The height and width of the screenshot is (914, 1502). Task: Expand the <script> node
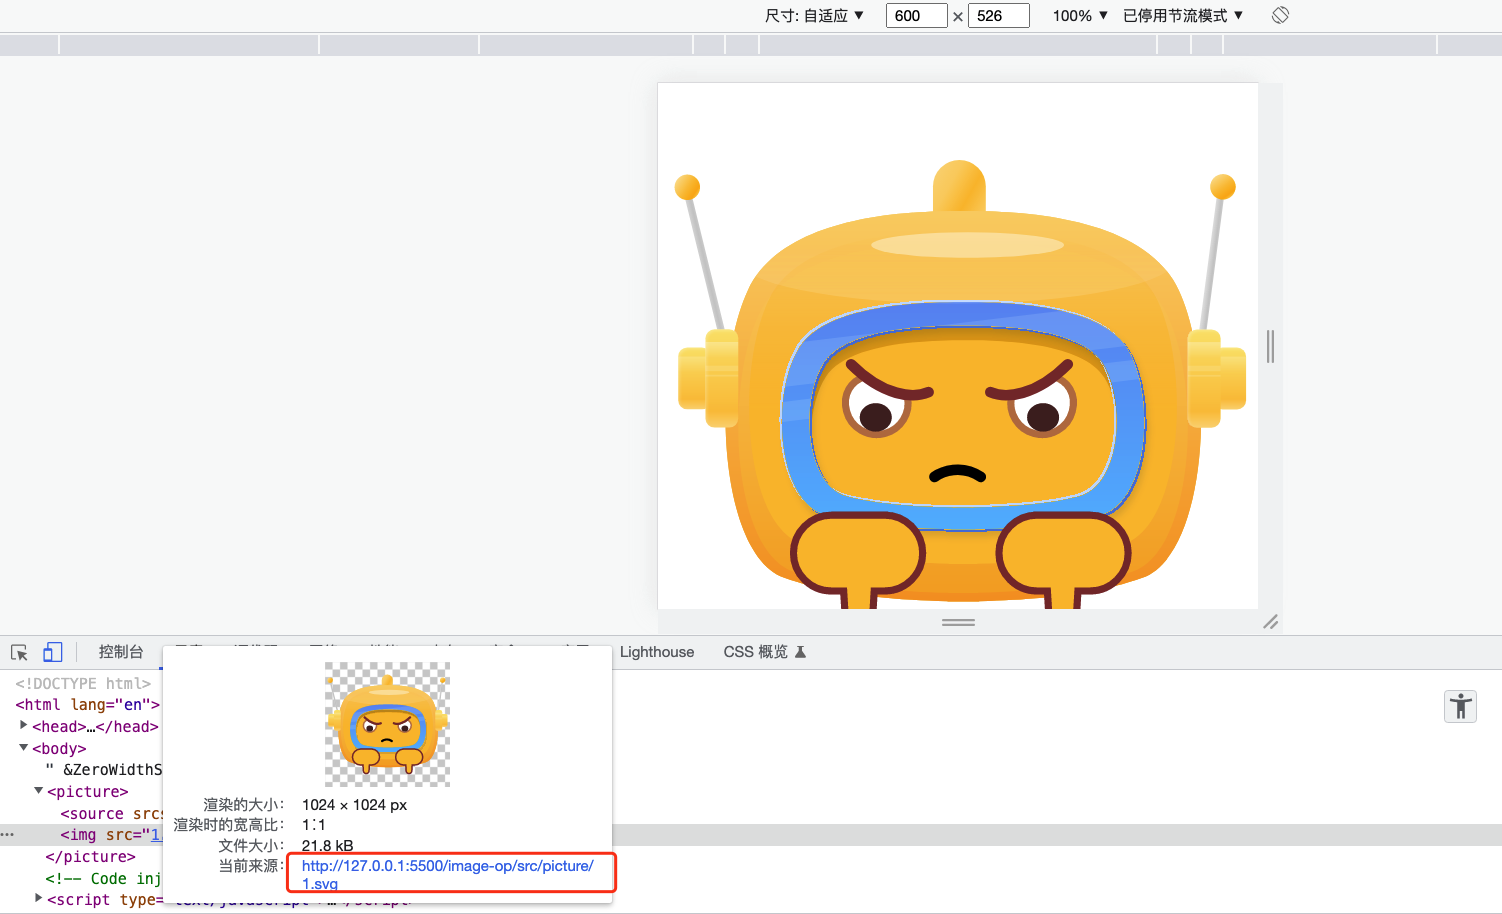coord(38,899)
